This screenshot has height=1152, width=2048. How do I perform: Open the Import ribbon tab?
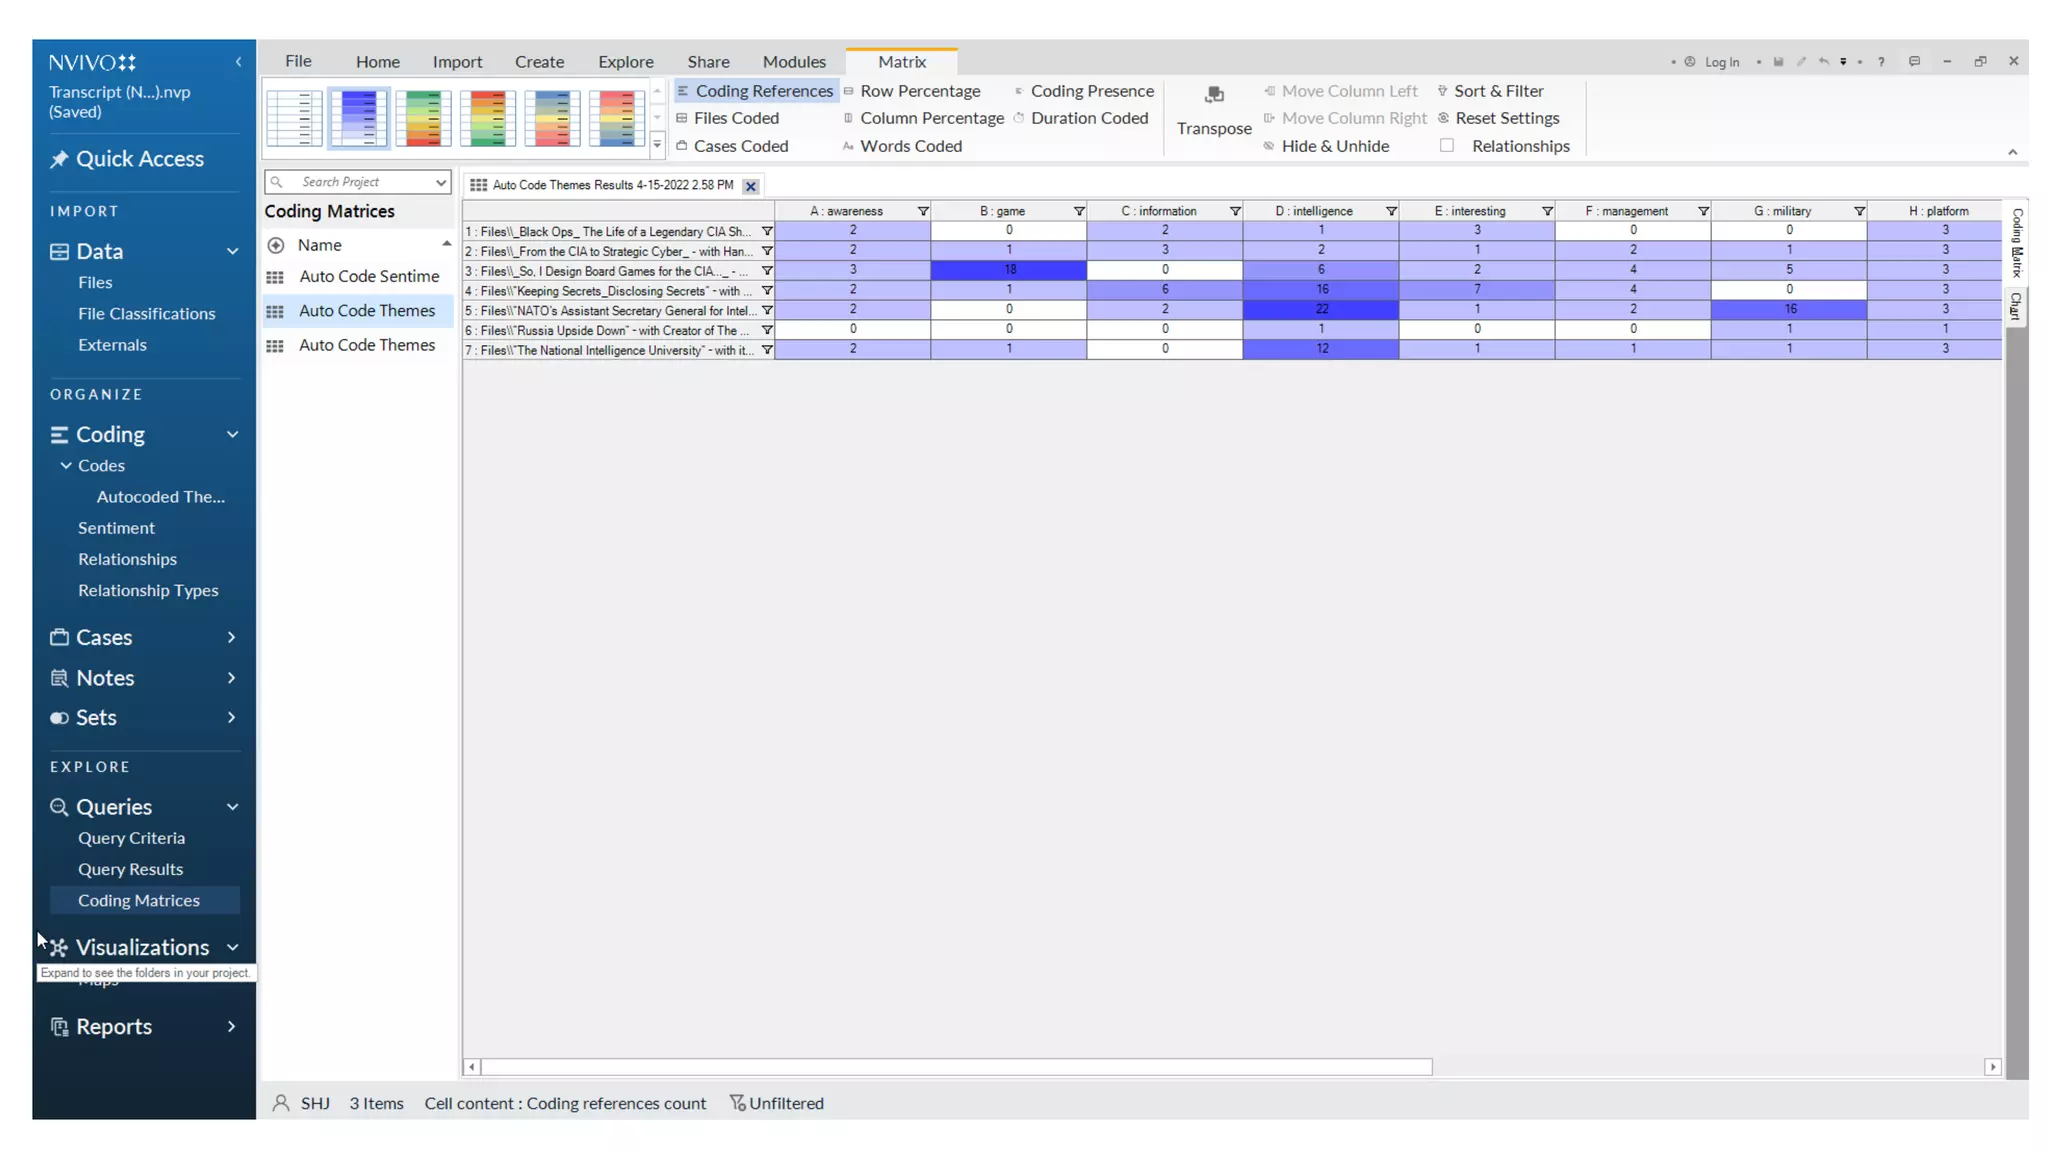tap(457, 62)
